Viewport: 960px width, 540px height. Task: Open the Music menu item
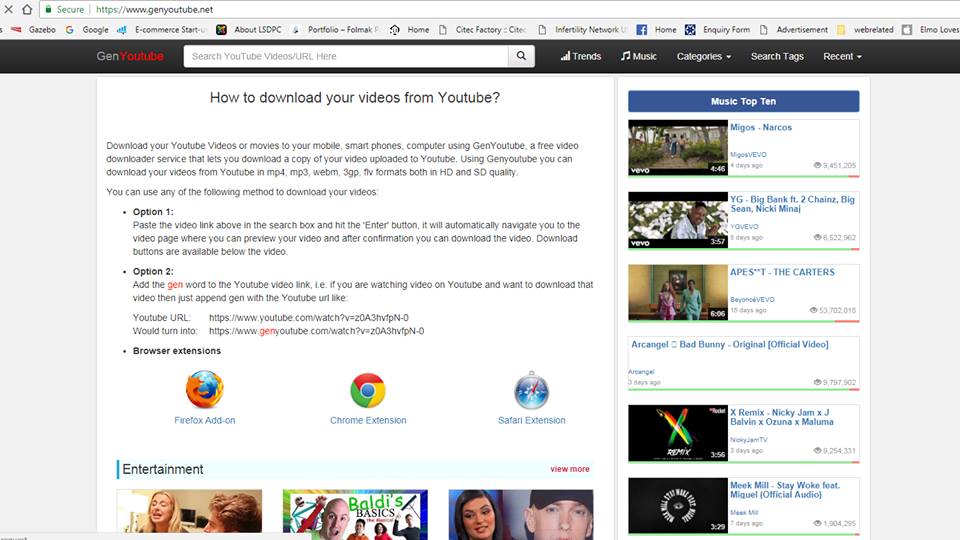pos(639,56)
